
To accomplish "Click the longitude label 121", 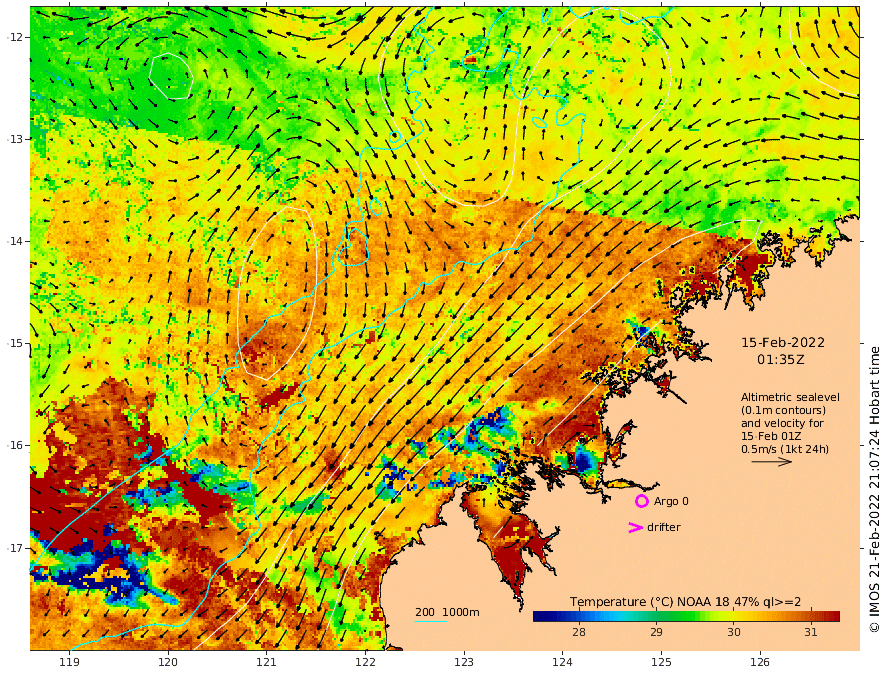I will [267, 662].
